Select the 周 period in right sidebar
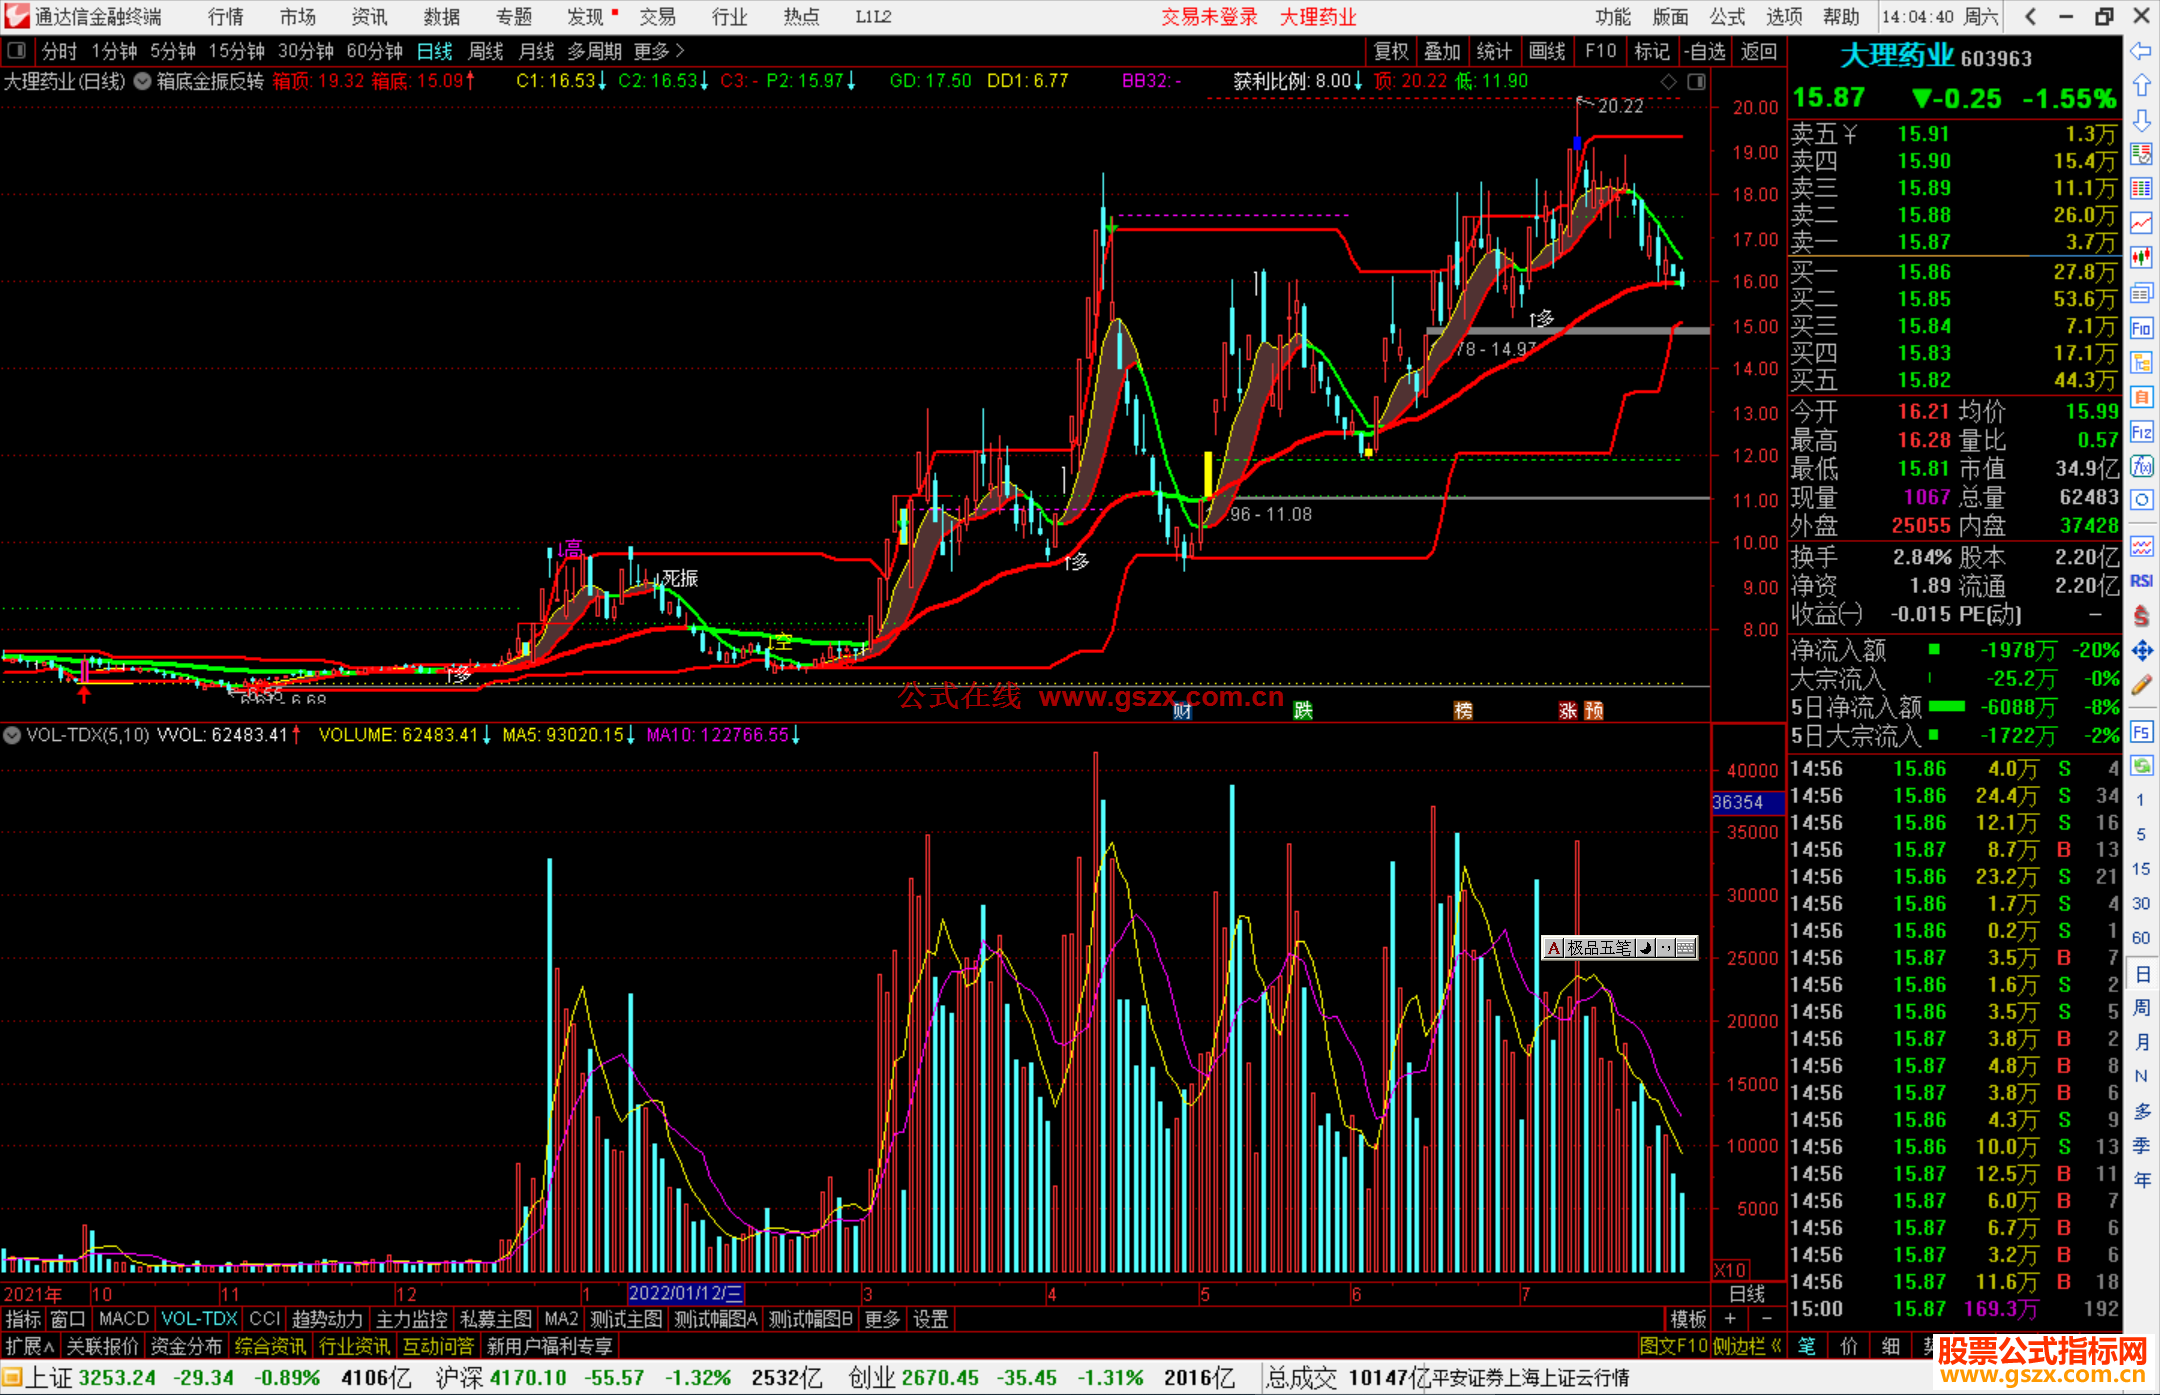The image size is (2160, 1395). point(2141,1006)
